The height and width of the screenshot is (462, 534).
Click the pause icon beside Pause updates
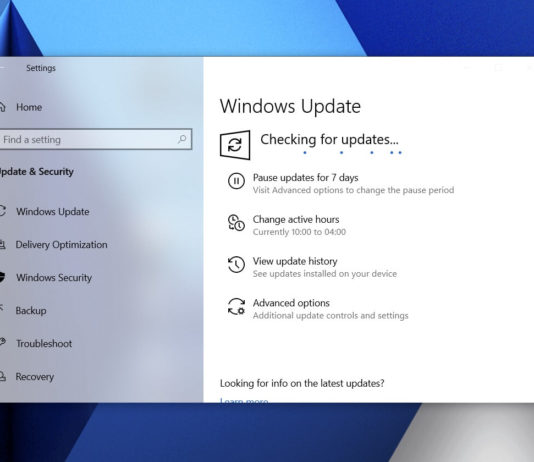[236, 181]
